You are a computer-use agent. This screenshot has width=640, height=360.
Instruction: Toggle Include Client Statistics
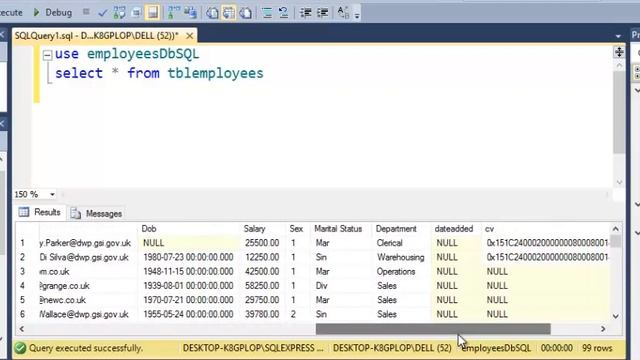click(x=190, y=13)
